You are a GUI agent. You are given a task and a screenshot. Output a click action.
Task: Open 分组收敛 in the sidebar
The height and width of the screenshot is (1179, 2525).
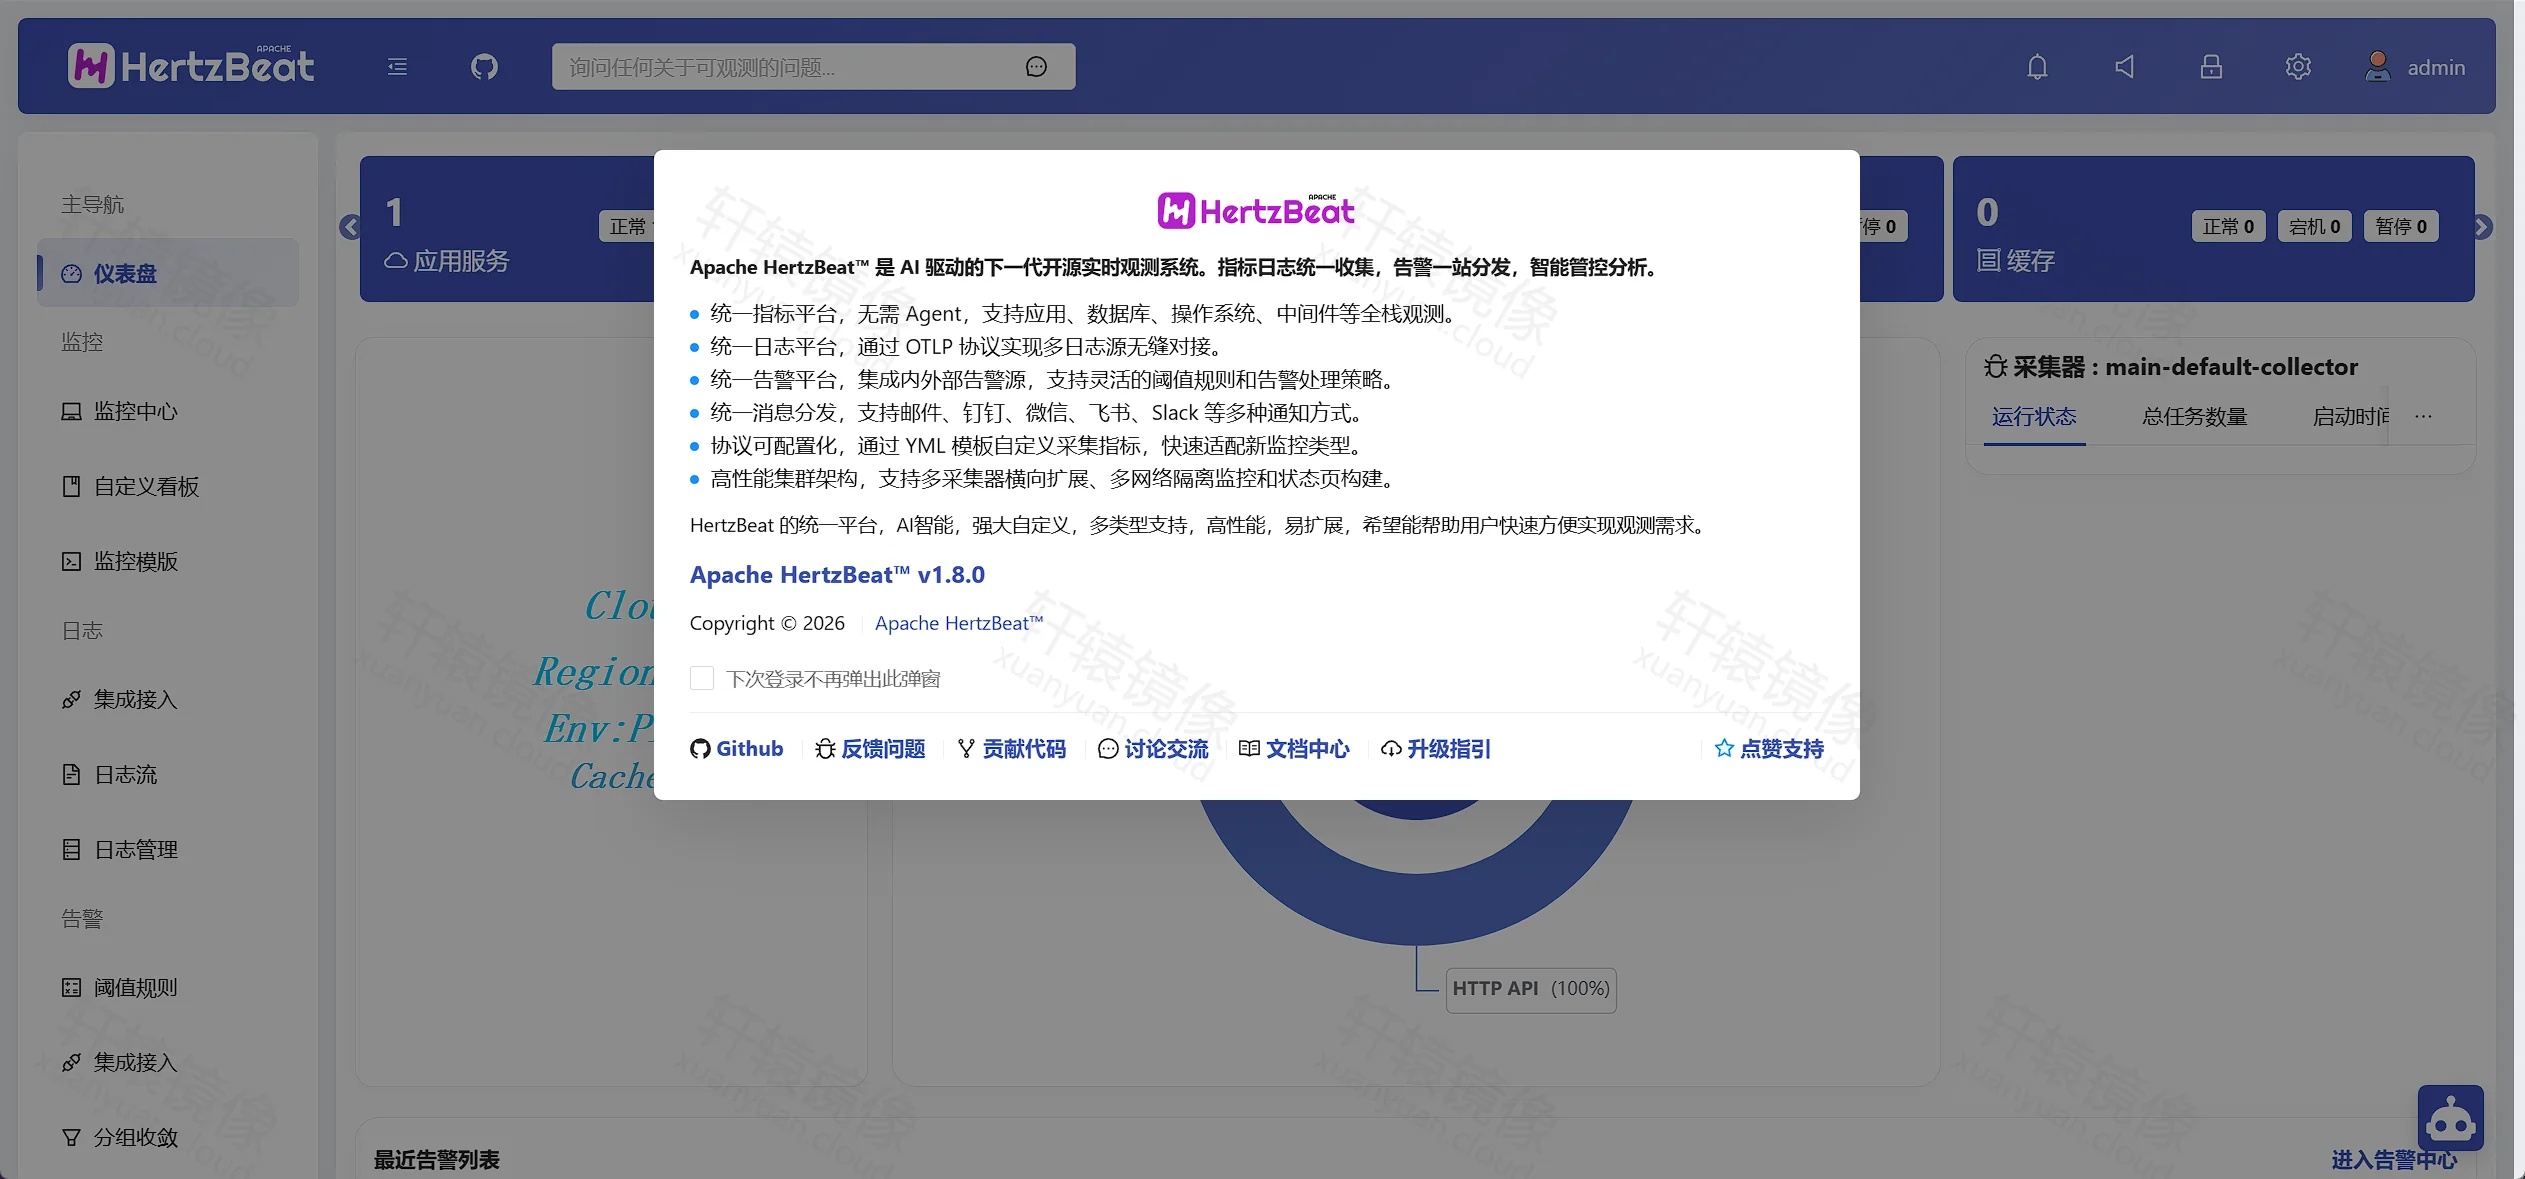tap(168, 1137)
